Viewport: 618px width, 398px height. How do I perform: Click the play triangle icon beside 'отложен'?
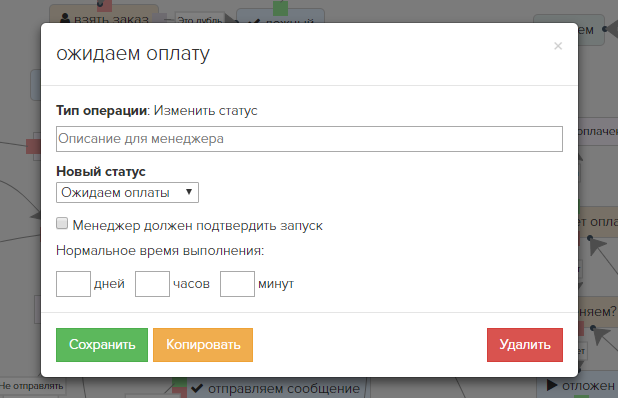point(552,385)
